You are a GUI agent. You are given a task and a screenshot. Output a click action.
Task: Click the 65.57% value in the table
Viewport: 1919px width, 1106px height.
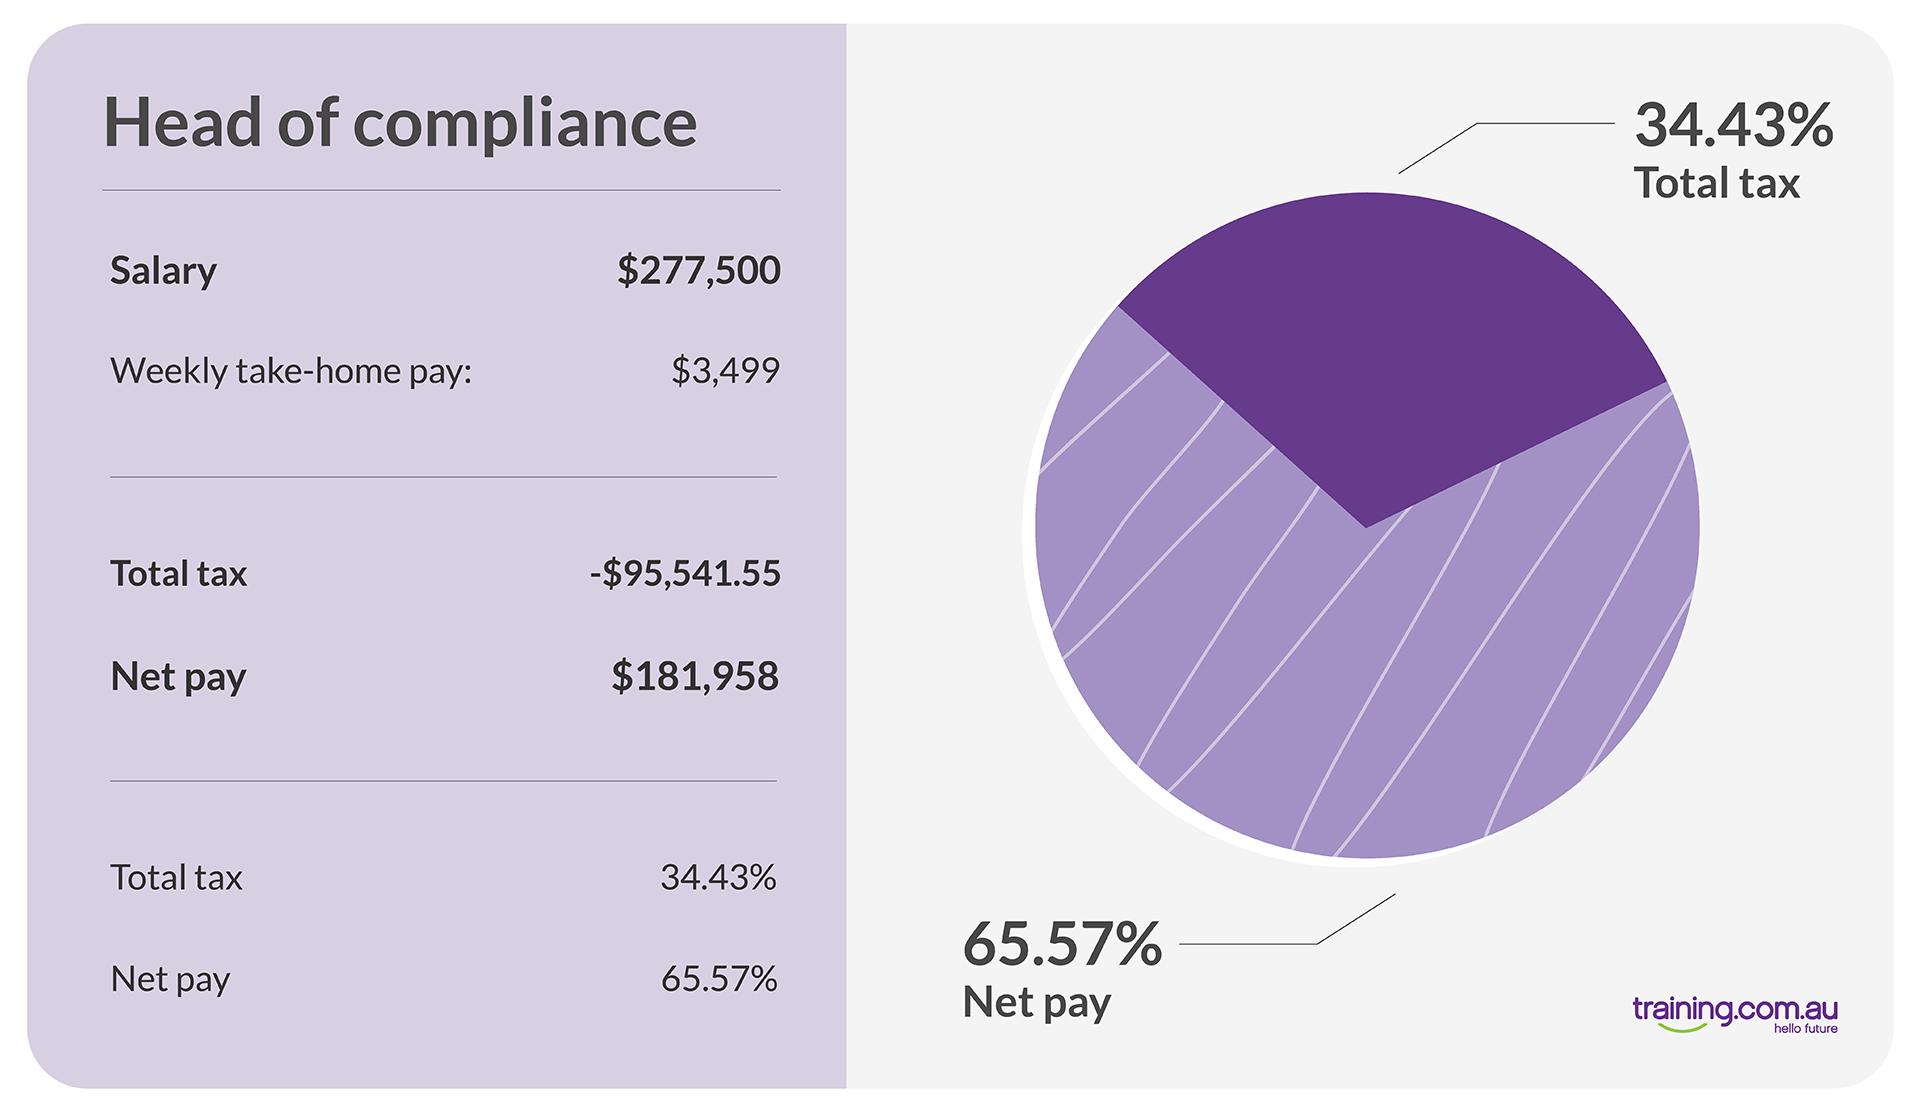(719, 979)
